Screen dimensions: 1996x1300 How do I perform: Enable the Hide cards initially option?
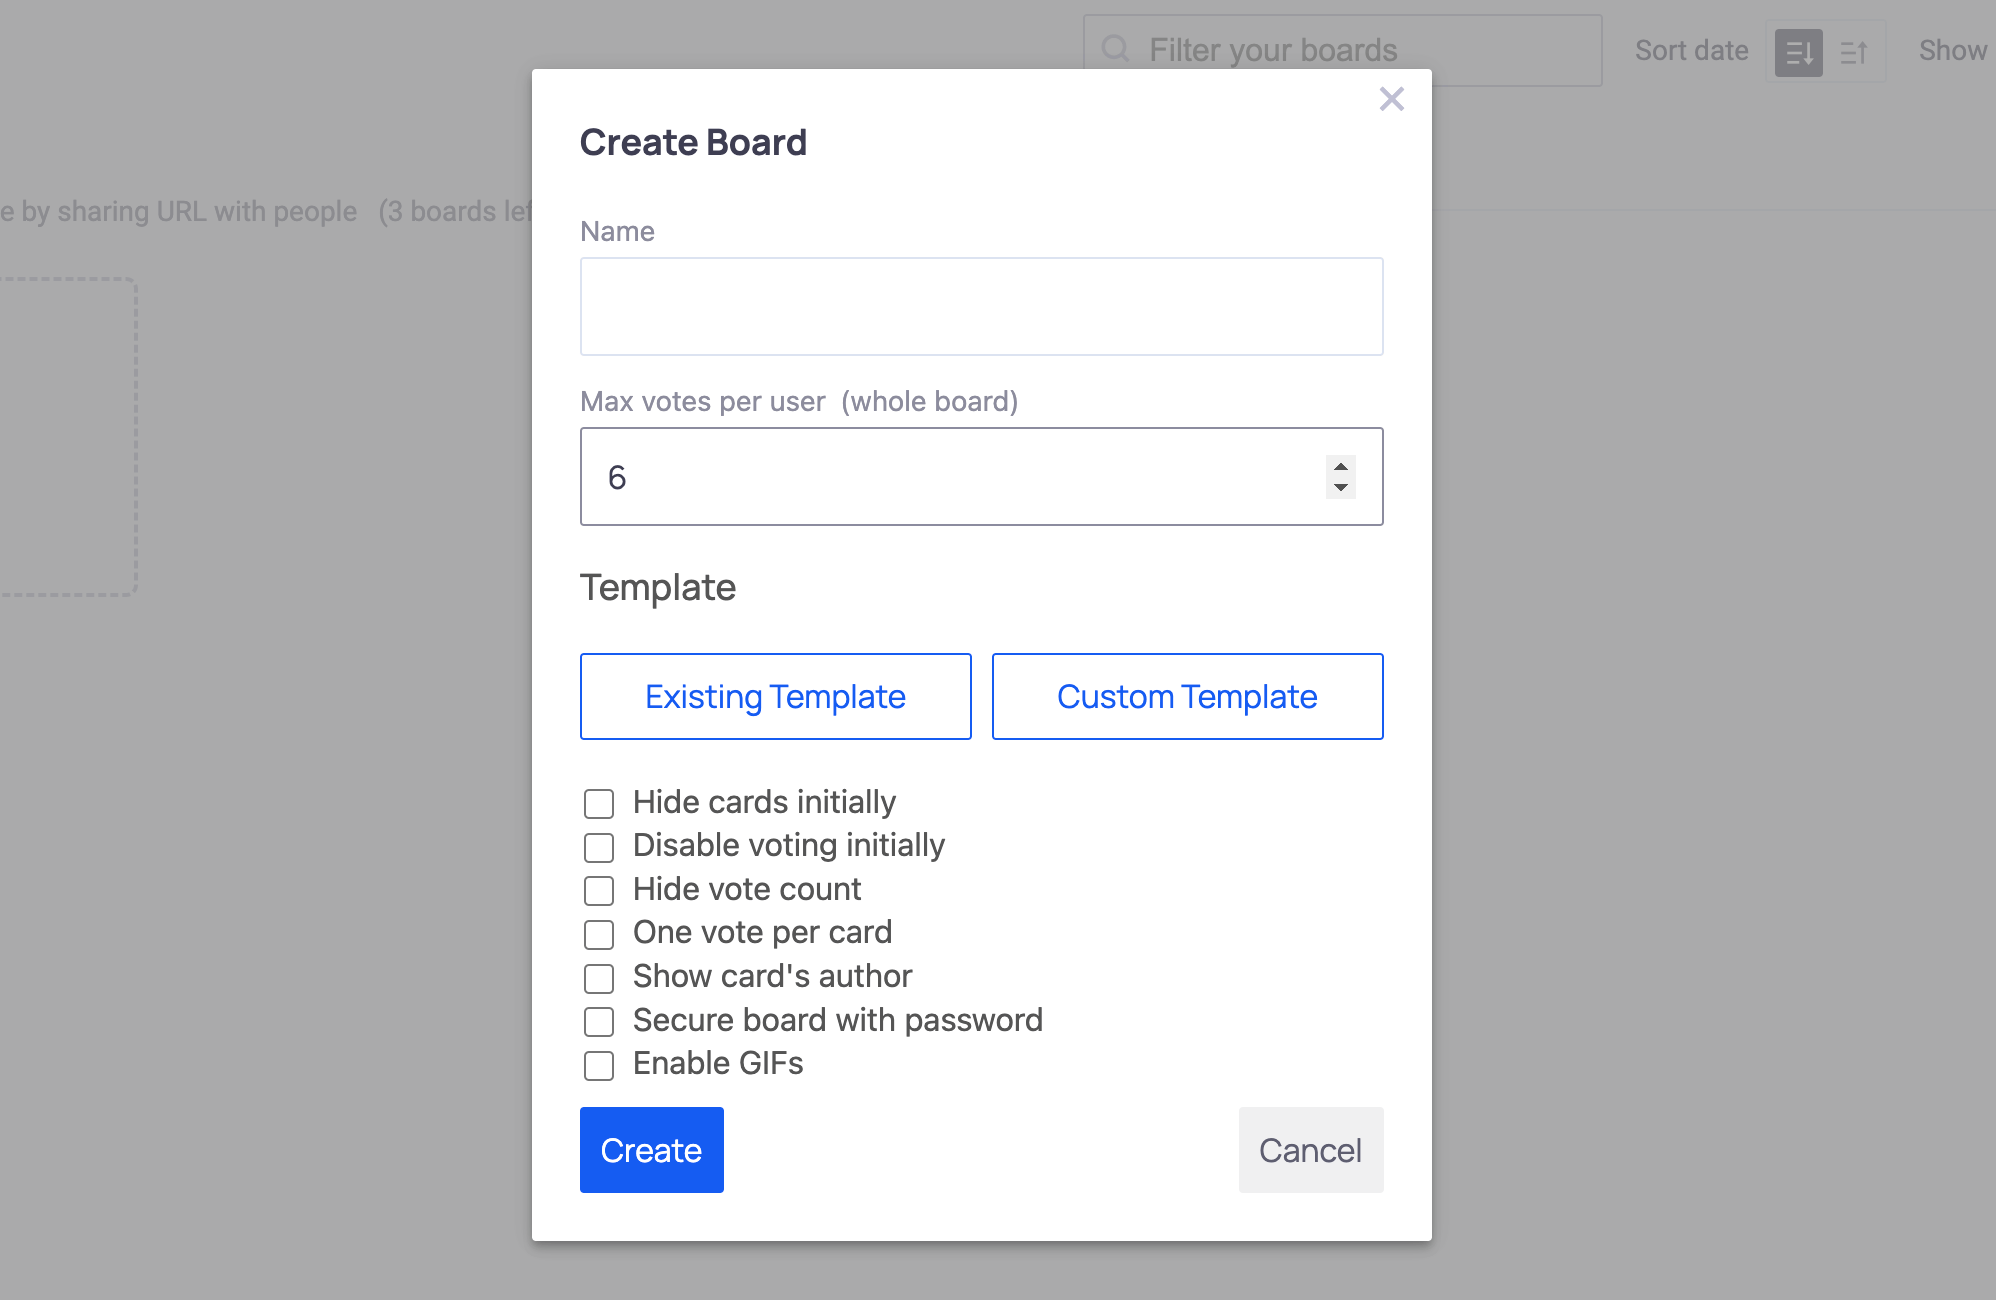pos(599,803)
